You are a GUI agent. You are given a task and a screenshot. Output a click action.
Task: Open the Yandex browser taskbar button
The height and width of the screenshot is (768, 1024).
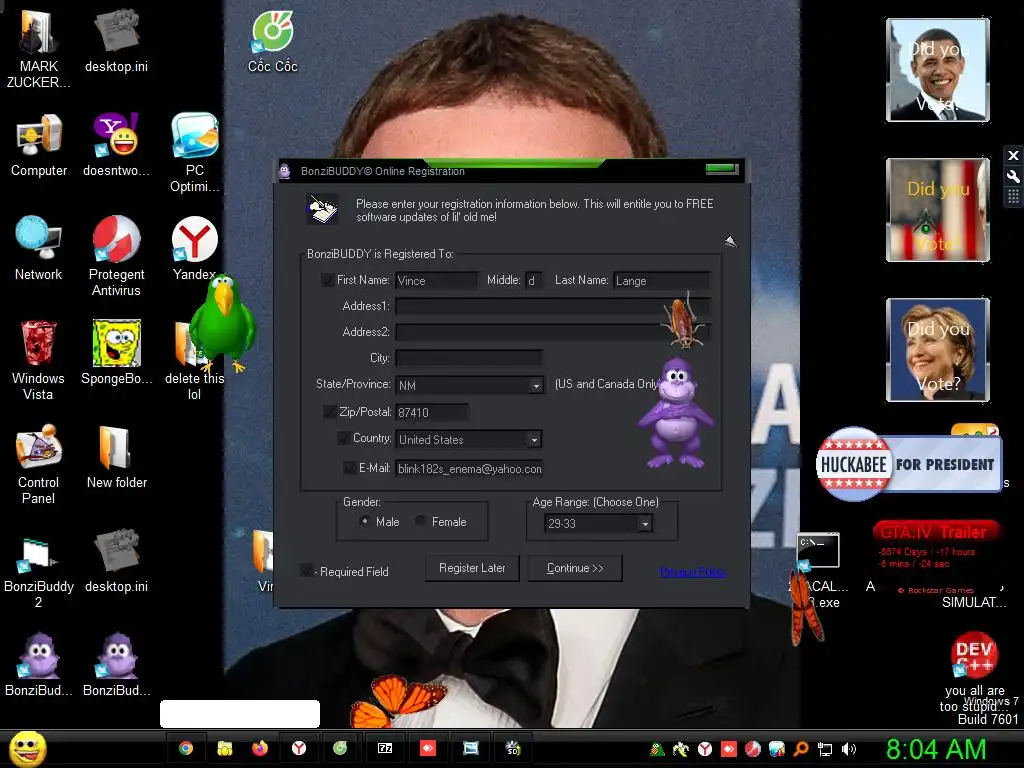tap(299, 748)
